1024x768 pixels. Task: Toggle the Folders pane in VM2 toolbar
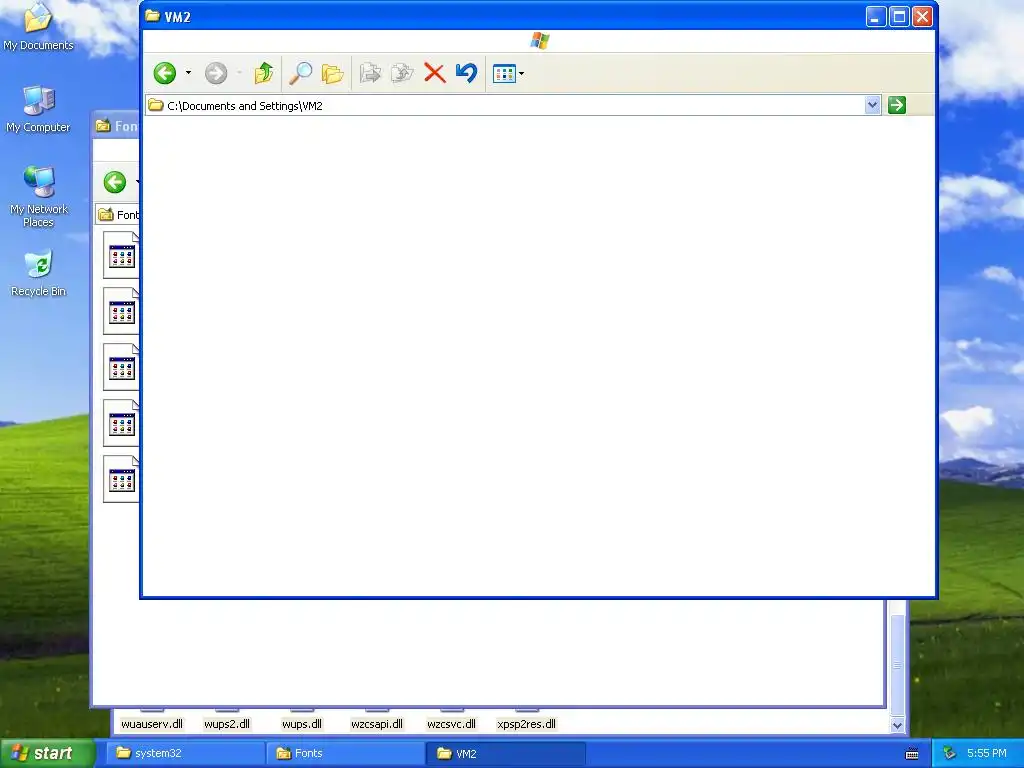332,73
